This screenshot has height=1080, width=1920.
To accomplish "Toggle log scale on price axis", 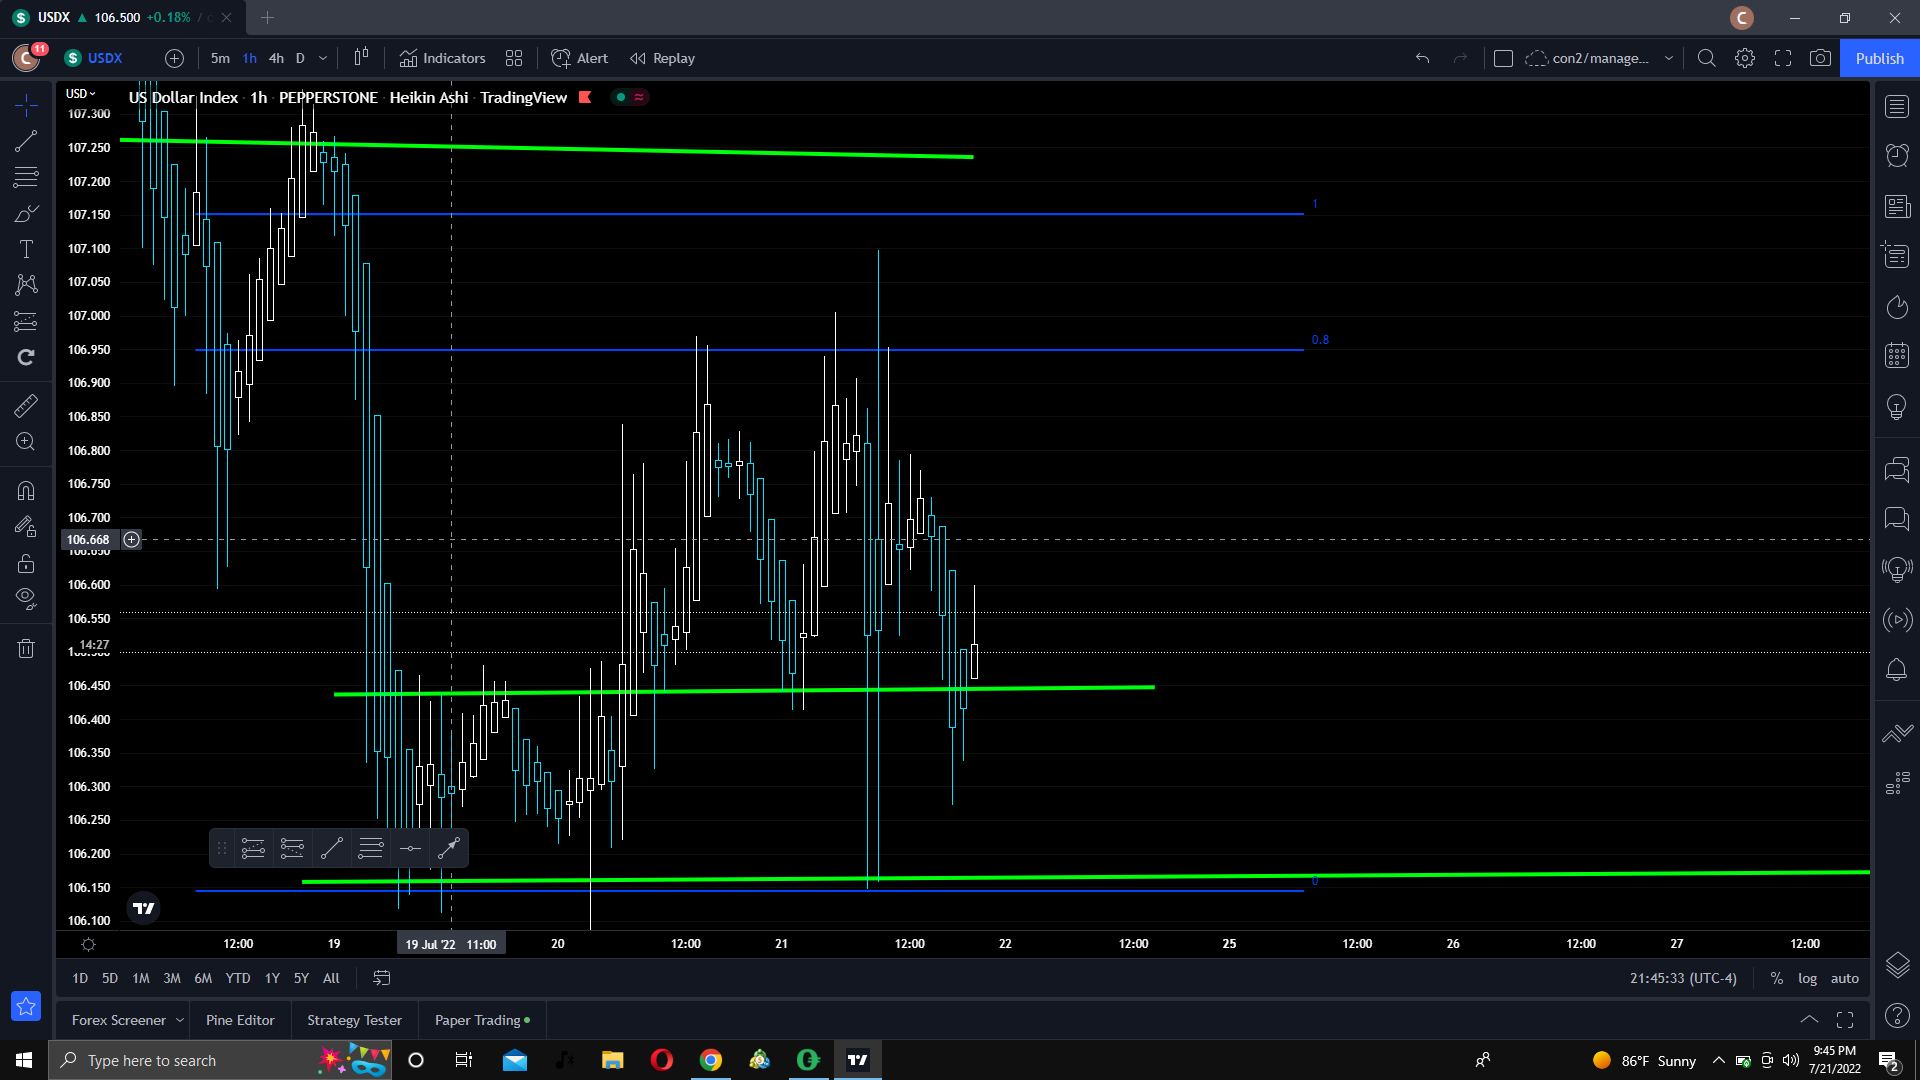I will 1807,978.
